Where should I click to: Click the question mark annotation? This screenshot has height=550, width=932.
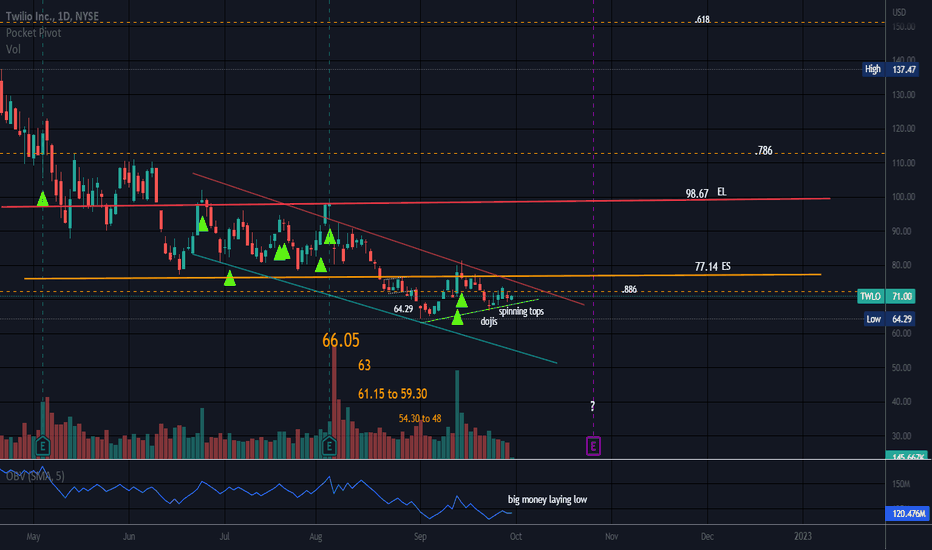coord(592,406)
